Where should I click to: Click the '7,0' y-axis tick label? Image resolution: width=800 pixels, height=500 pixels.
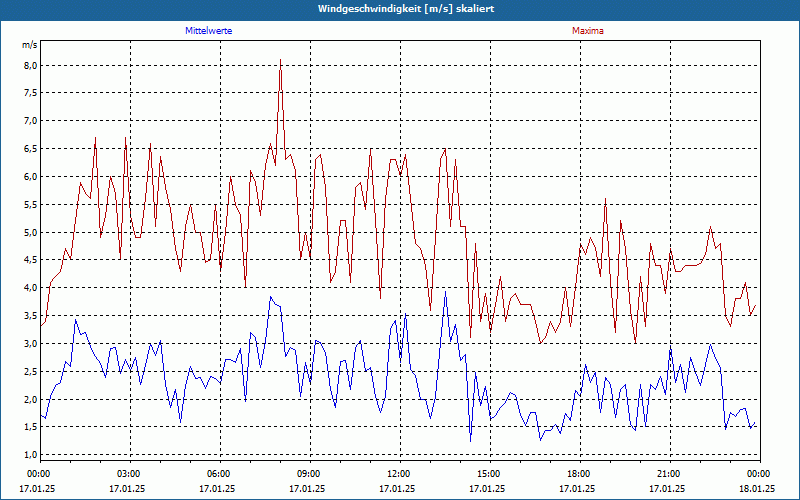click(x=30, y=121)
